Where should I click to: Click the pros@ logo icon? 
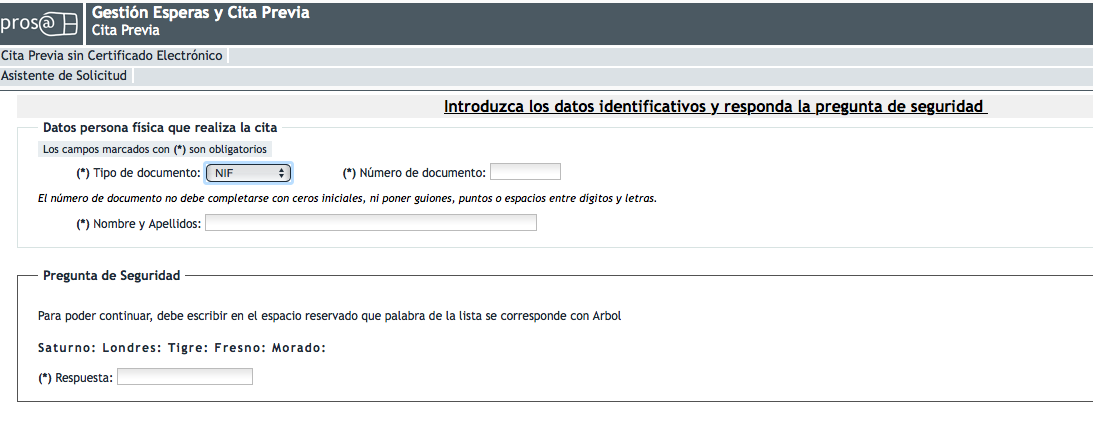click(x=40, y=22)
